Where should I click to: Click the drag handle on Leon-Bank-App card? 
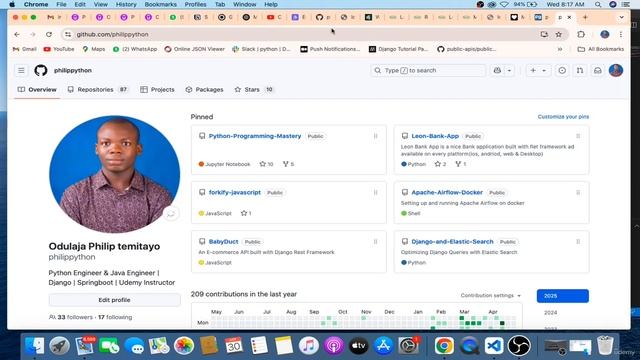[578, 136]
